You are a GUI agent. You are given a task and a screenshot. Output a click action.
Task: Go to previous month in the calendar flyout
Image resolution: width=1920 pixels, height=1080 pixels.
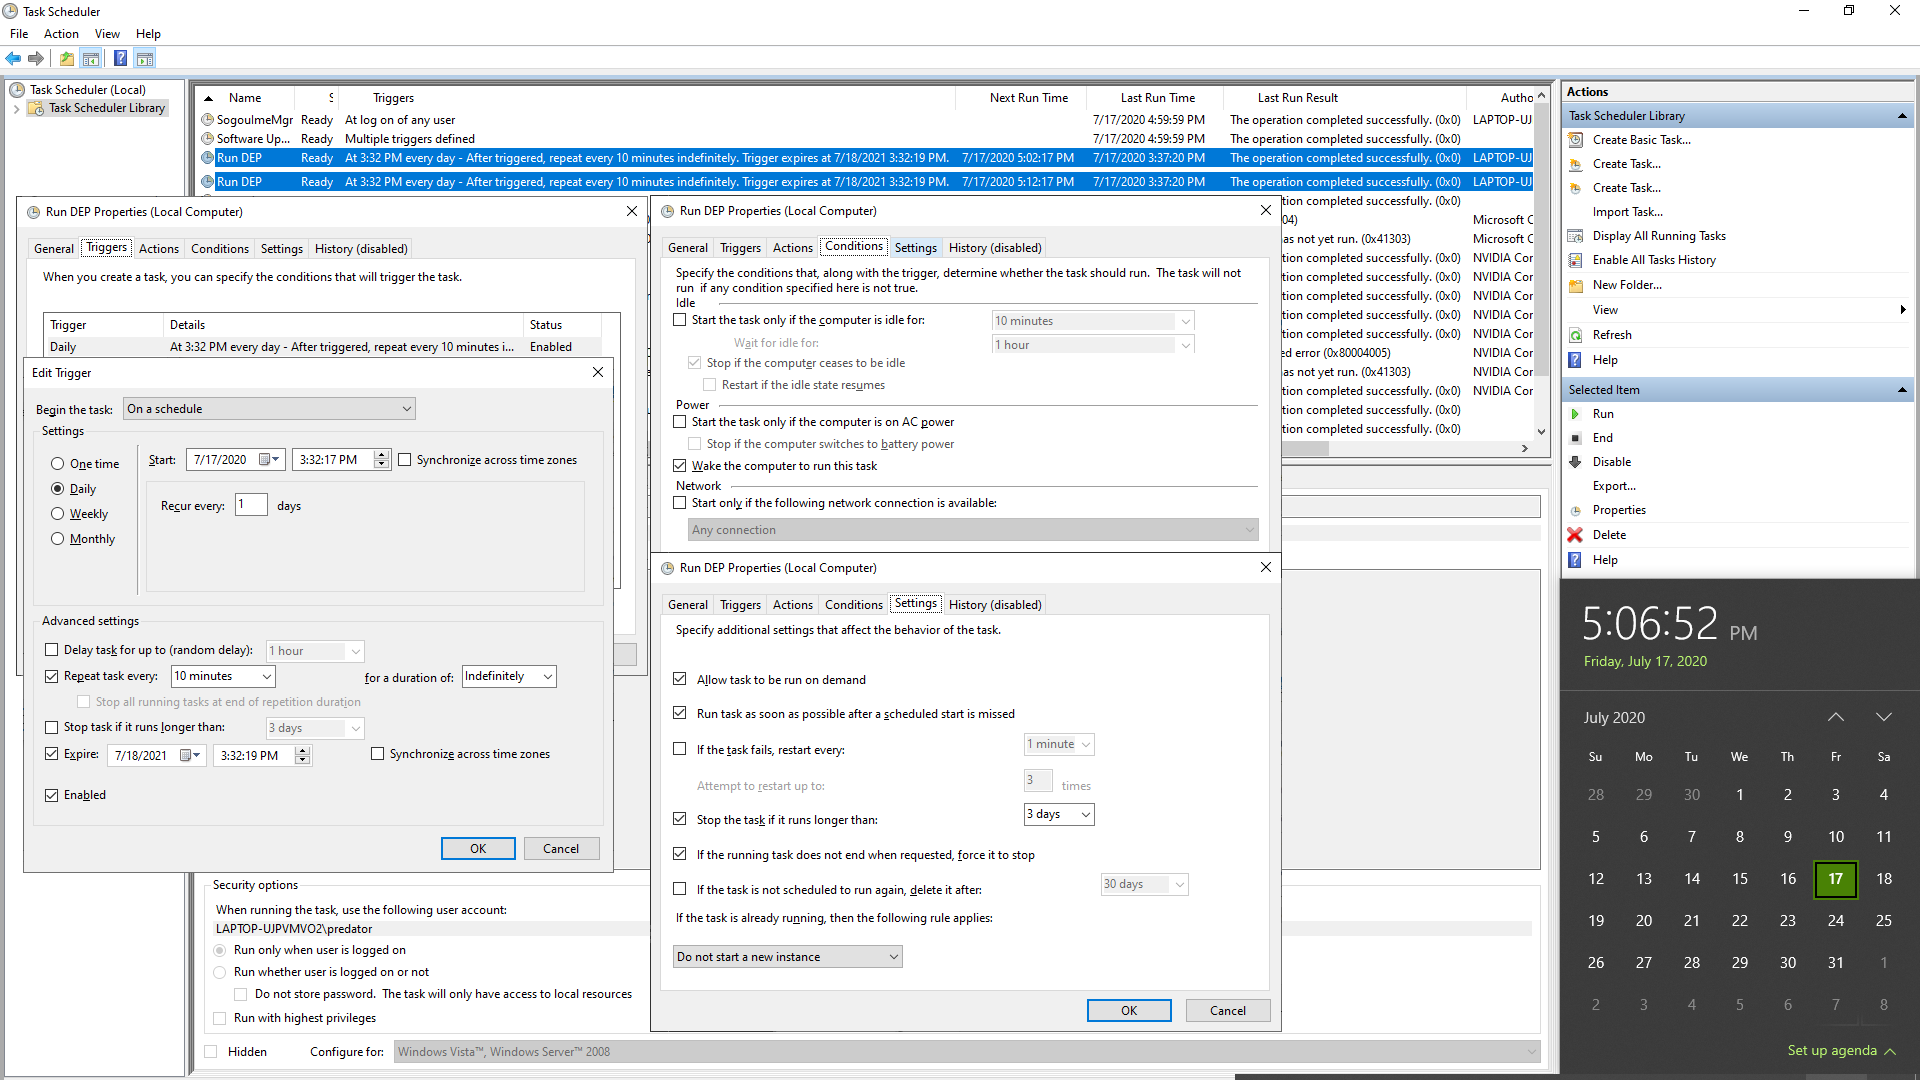point(1836,717)
